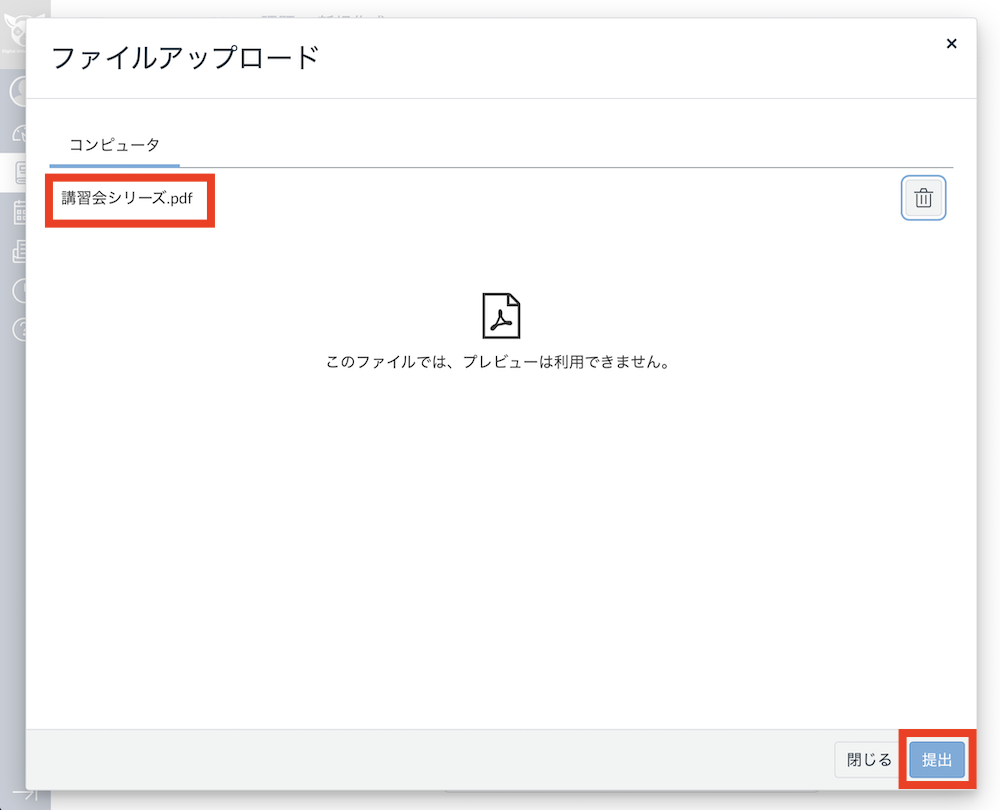Open the timetable calendar icon in the sidebar
This screenshot has height=810, width=1000.
click(20, 211)
